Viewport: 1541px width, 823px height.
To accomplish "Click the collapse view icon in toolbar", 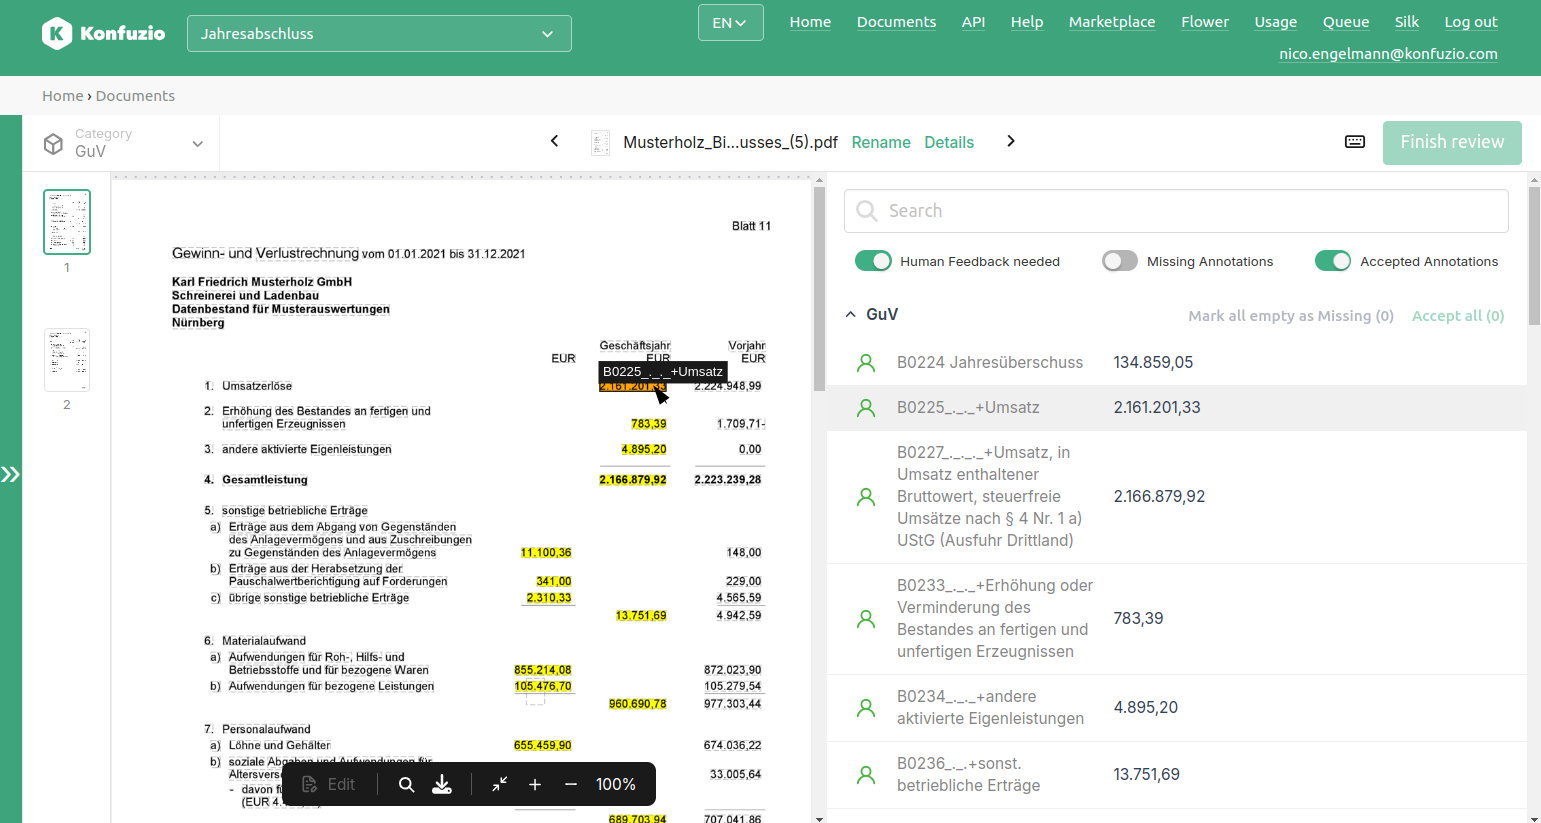I will (500, 785).
